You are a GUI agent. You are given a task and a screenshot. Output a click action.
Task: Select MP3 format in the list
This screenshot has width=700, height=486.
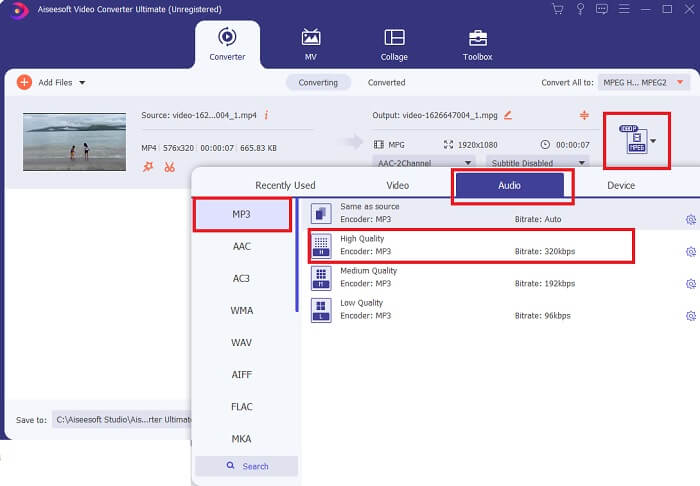tap(242, 214)
